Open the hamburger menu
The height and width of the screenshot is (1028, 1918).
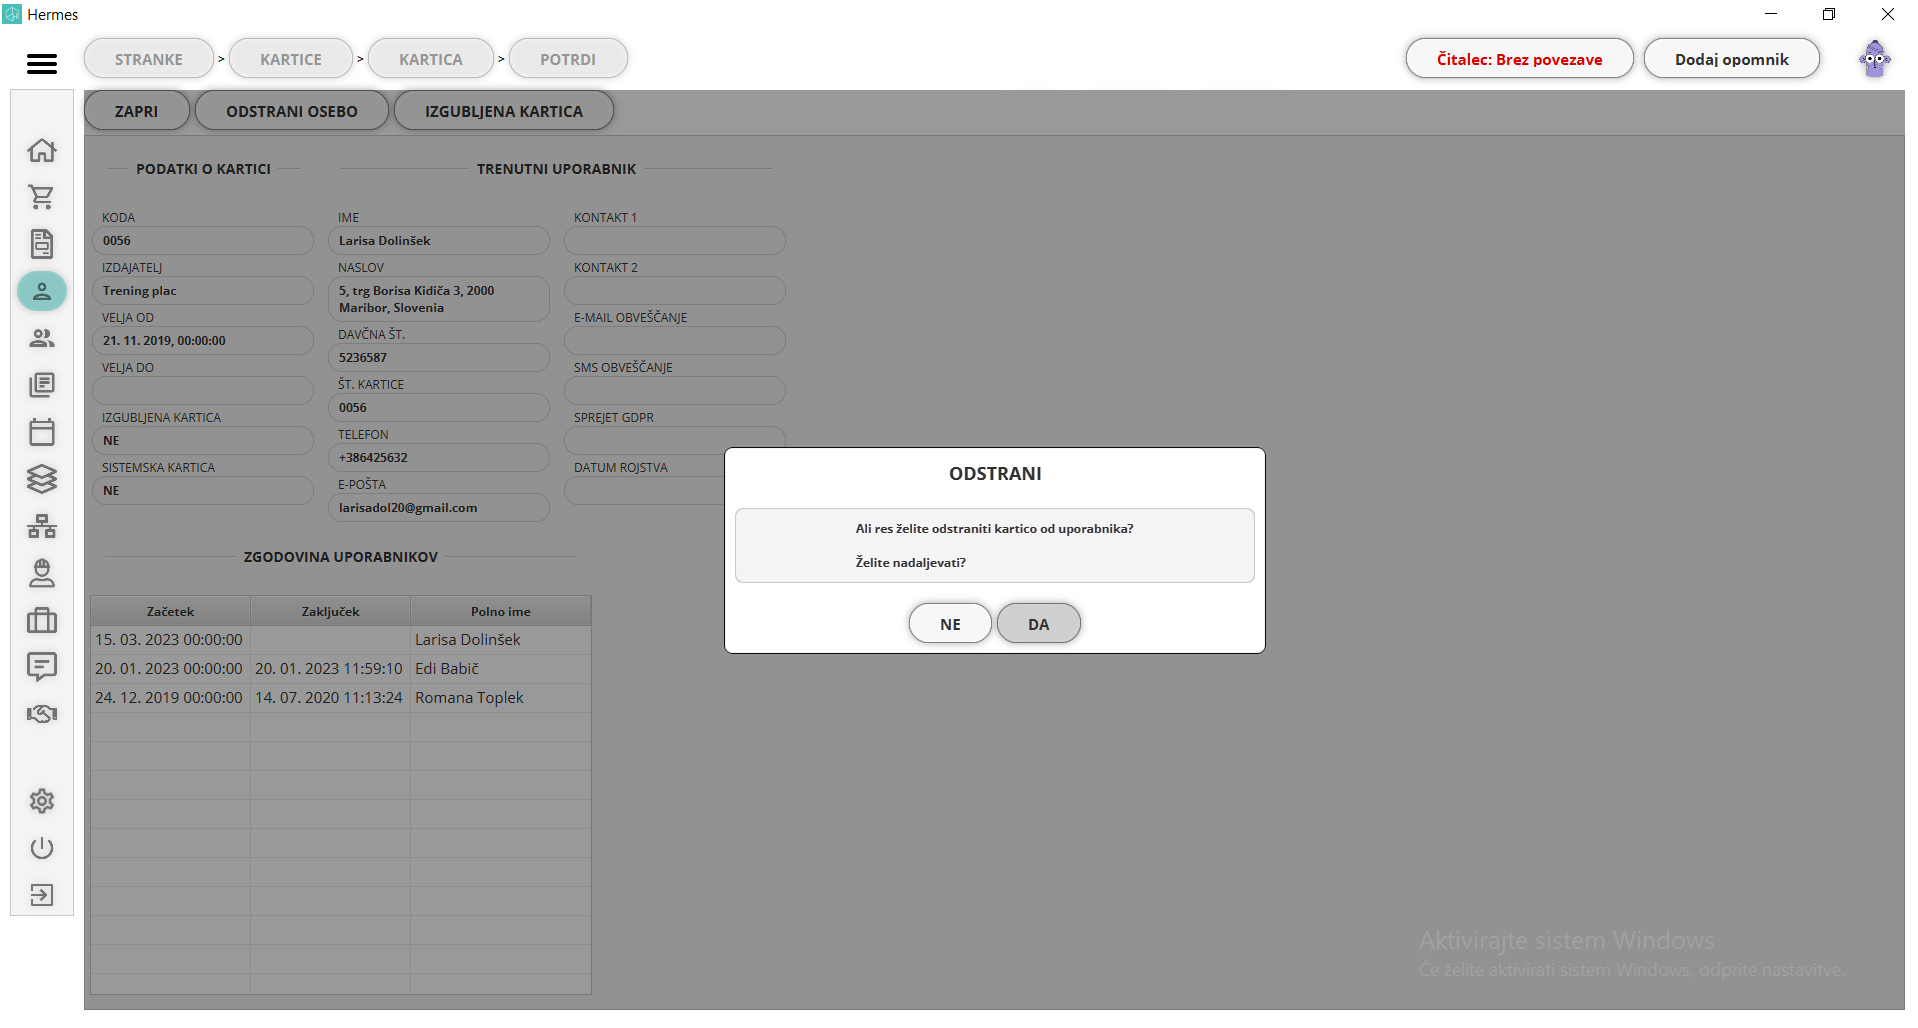coord(42,63)
